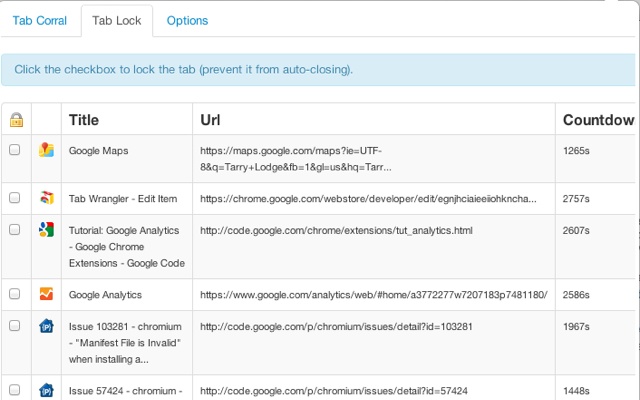Click the Countdown column header

coord(598,120)
